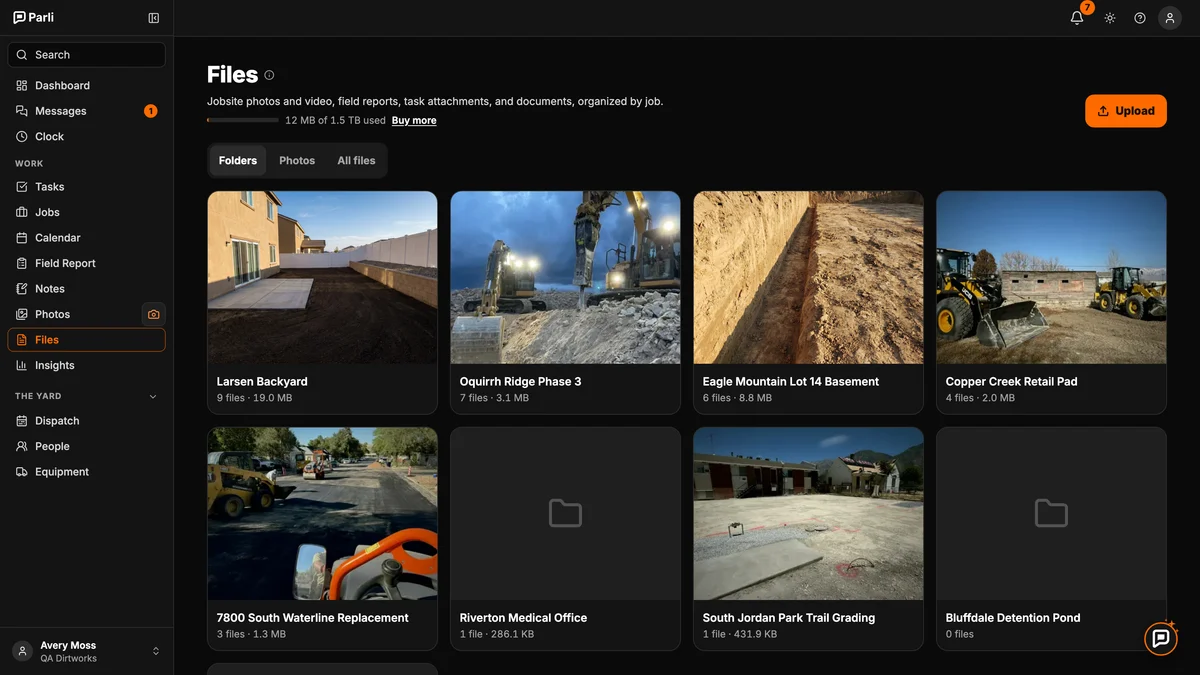Click the Parli logo

pos(33,18)
